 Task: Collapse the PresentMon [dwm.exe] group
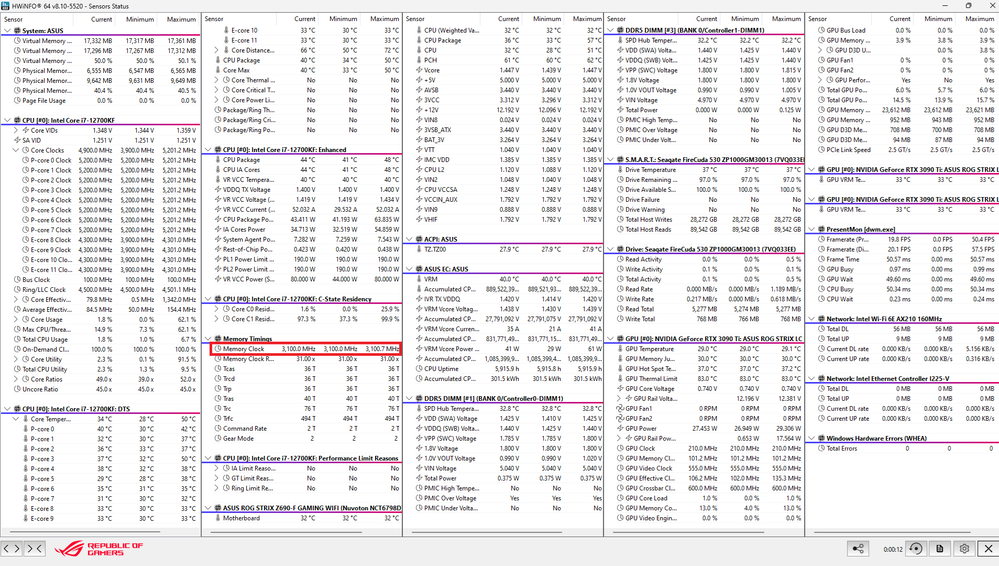812,229
